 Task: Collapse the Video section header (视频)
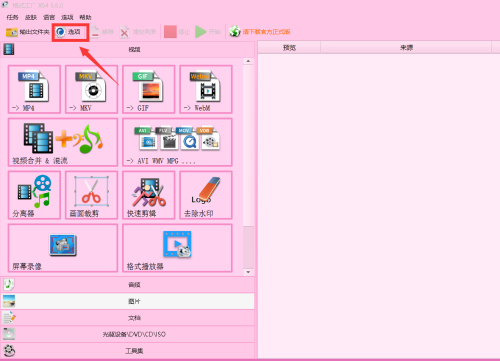coord(128,49)
